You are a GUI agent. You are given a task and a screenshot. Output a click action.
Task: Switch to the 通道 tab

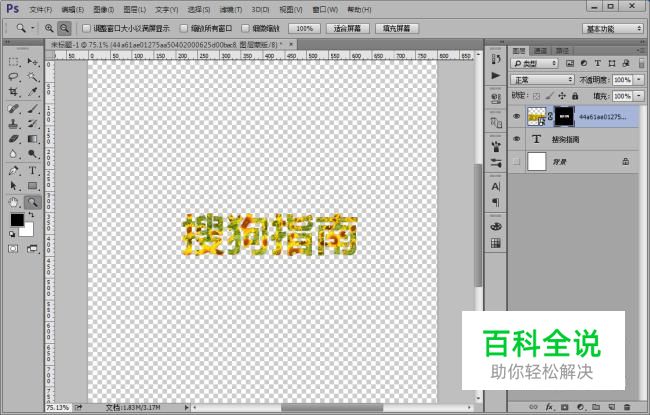pos(540,51)
